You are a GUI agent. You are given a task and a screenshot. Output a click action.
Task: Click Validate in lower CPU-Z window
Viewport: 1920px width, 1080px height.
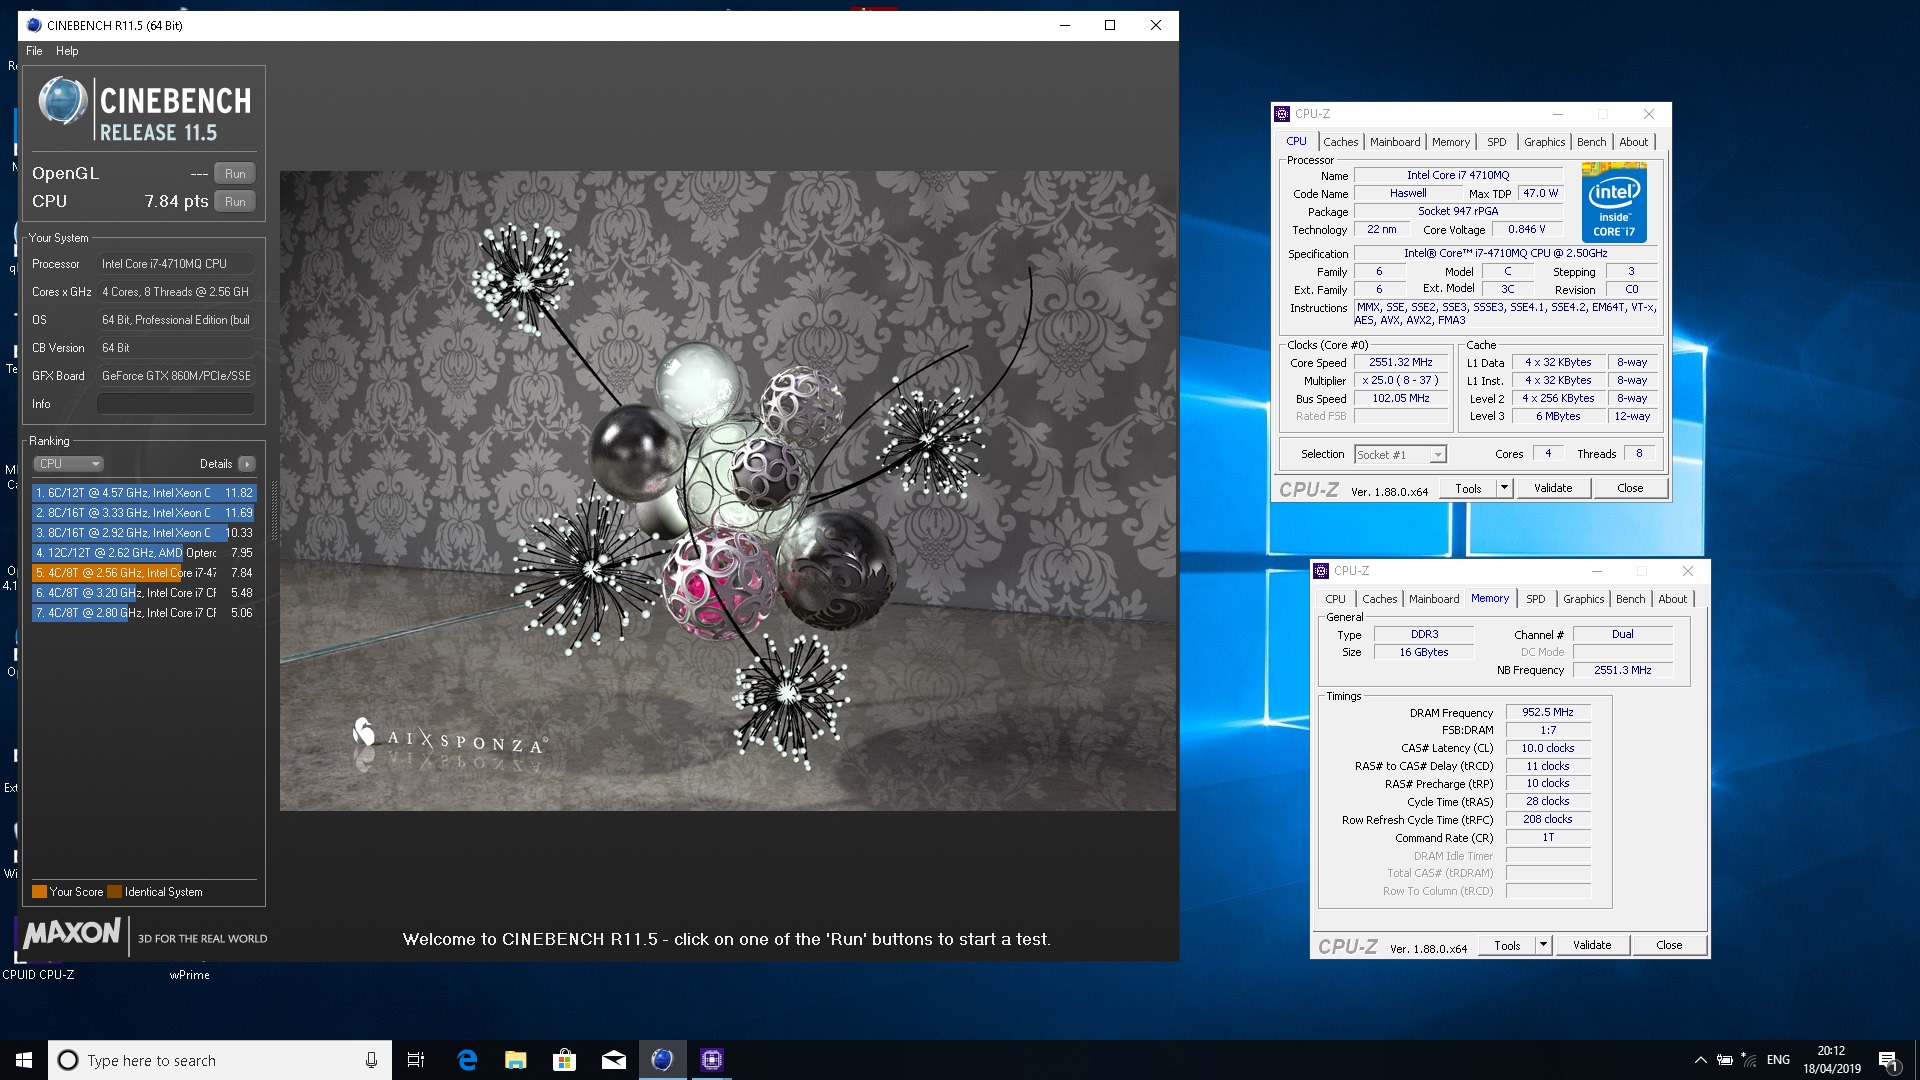[x=1592, y=945]
